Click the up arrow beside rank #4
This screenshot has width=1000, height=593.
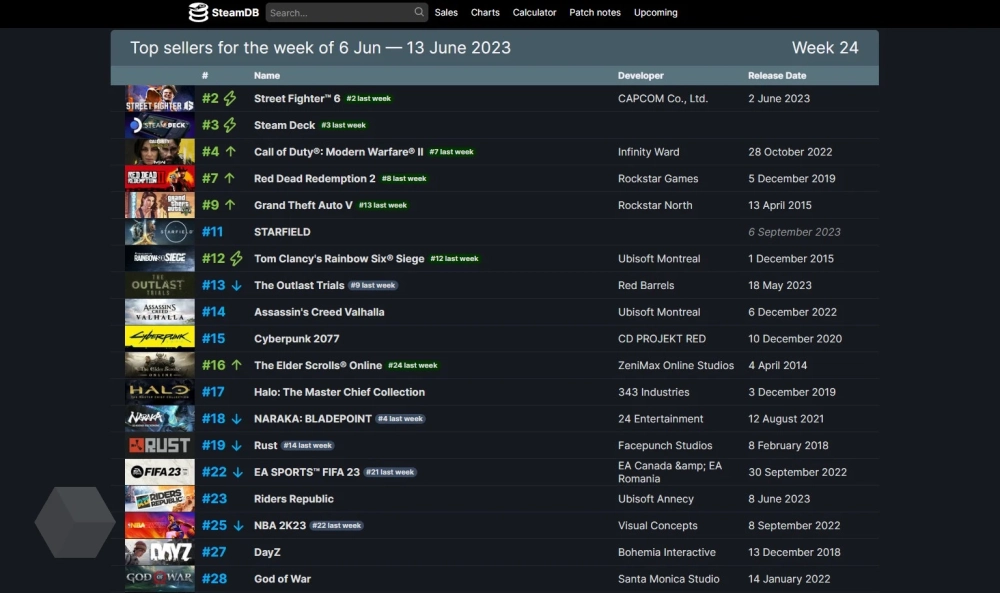(230, 152)
